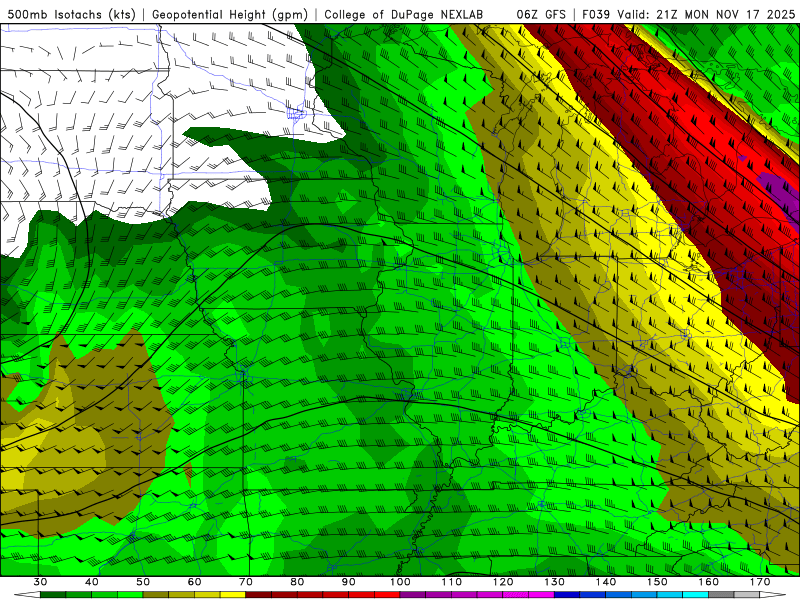Click the cyan colorbar swatch ending at 160
800x600 pixels.
695,595
